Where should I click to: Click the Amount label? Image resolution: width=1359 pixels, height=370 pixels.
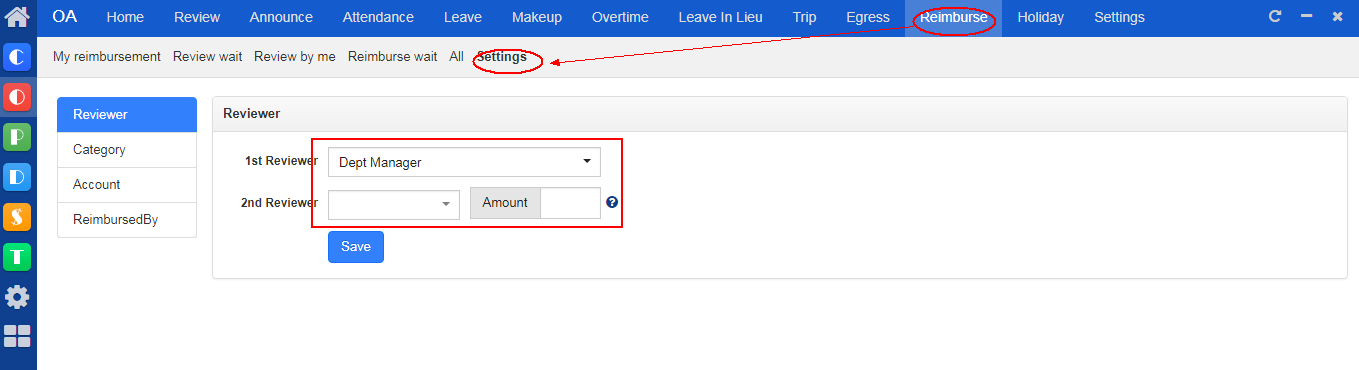pyautogui.click(x=505, y=203)
